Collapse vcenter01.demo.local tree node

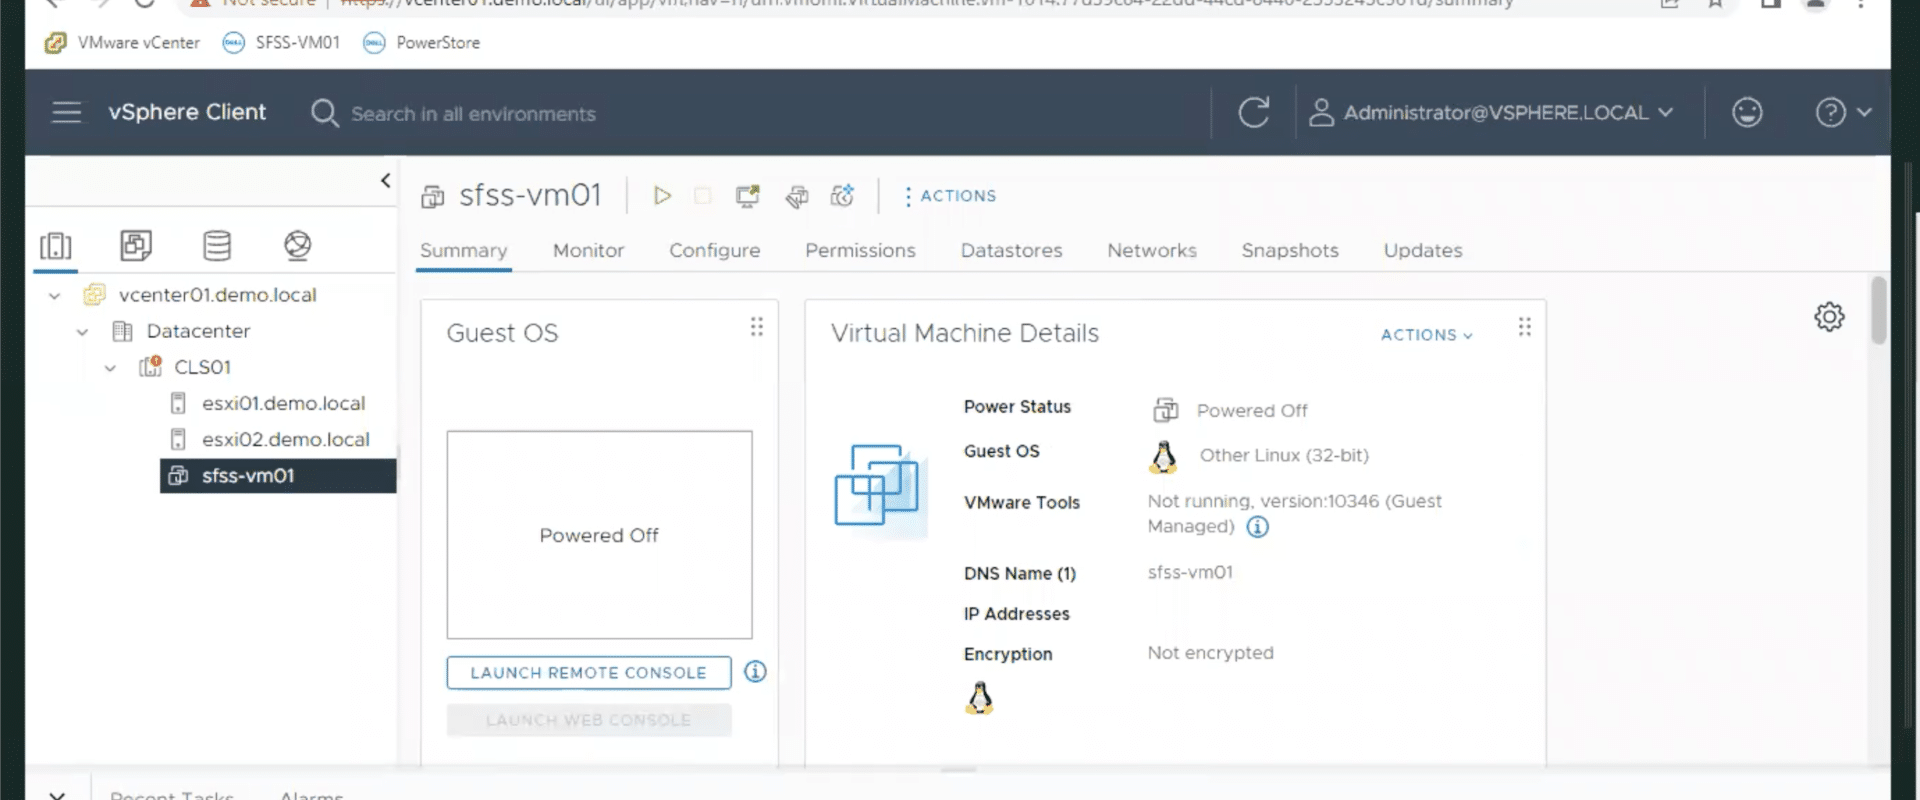click(x=55, y=296)
